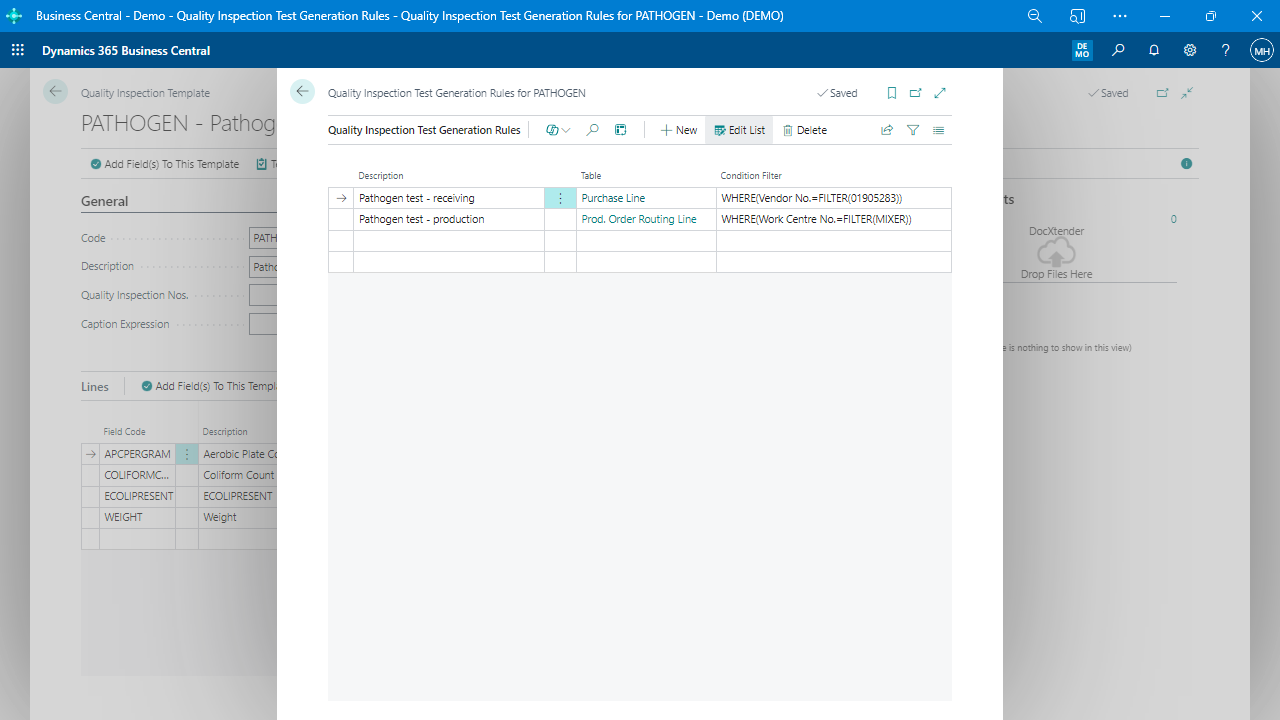This screenshot has width=1280, height=720.
Task: Toggle the filter pane funnel icon
Action: pos(912,130)
